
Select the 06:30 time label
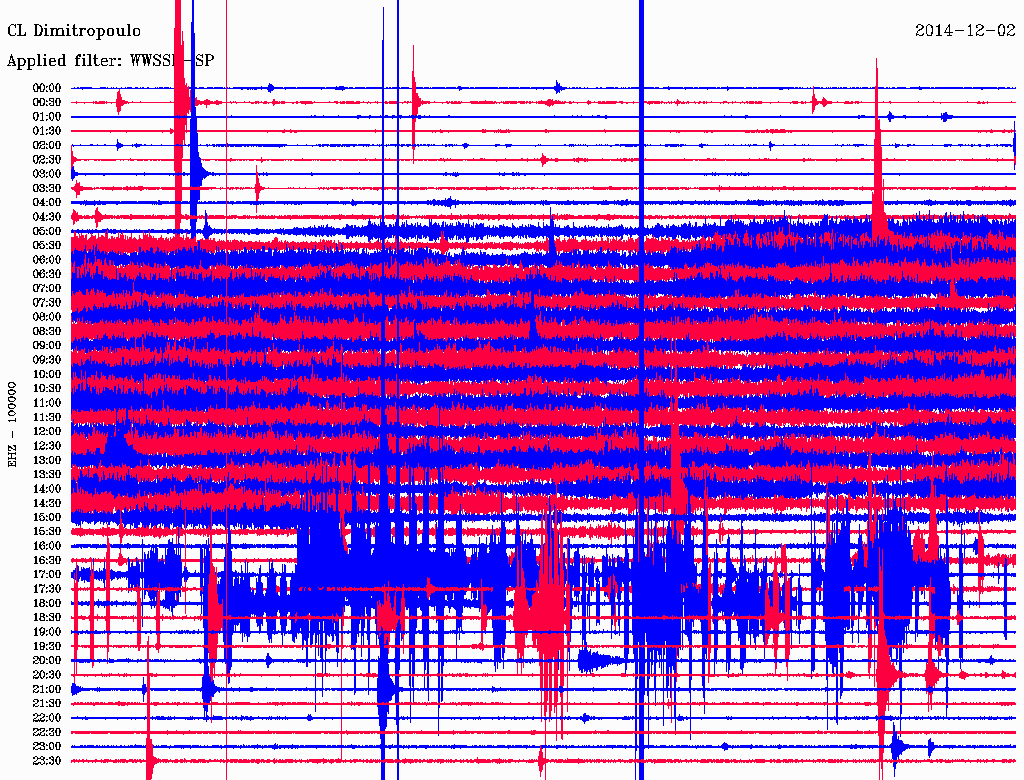coord(47,274)
